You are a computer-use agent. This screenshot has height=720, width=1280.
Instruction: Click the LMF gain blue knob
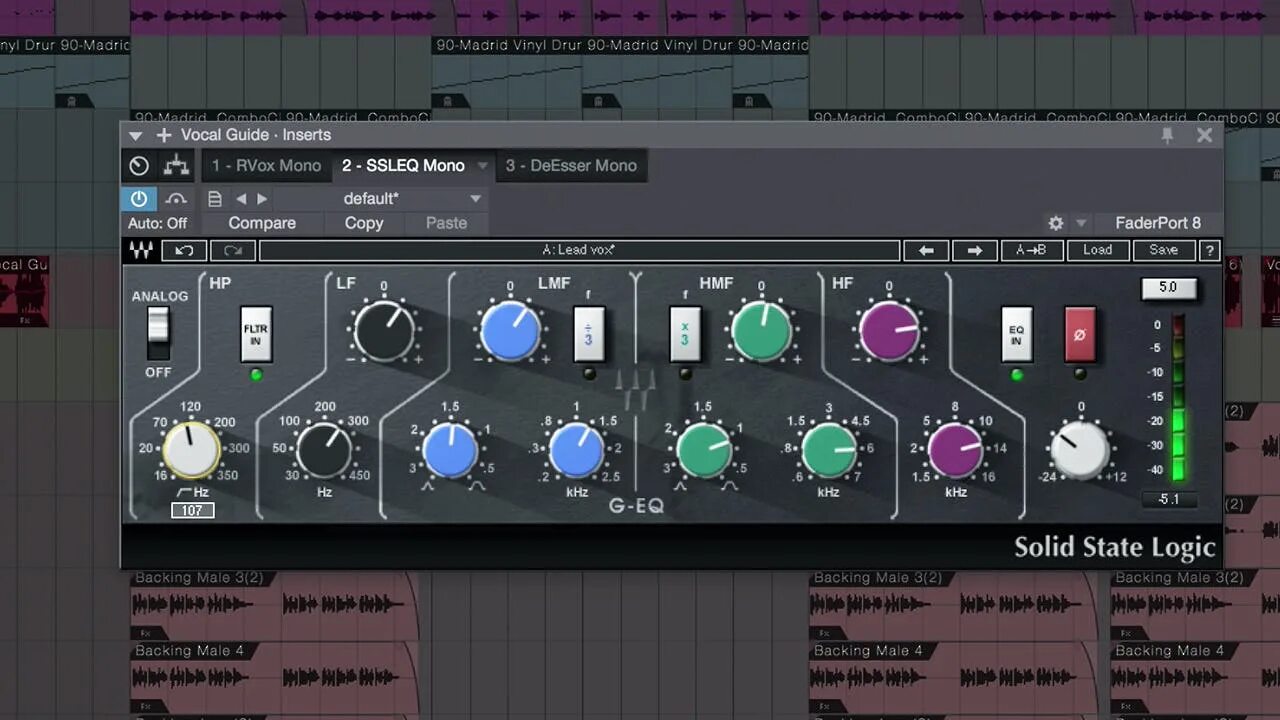[x=510, y=332]
